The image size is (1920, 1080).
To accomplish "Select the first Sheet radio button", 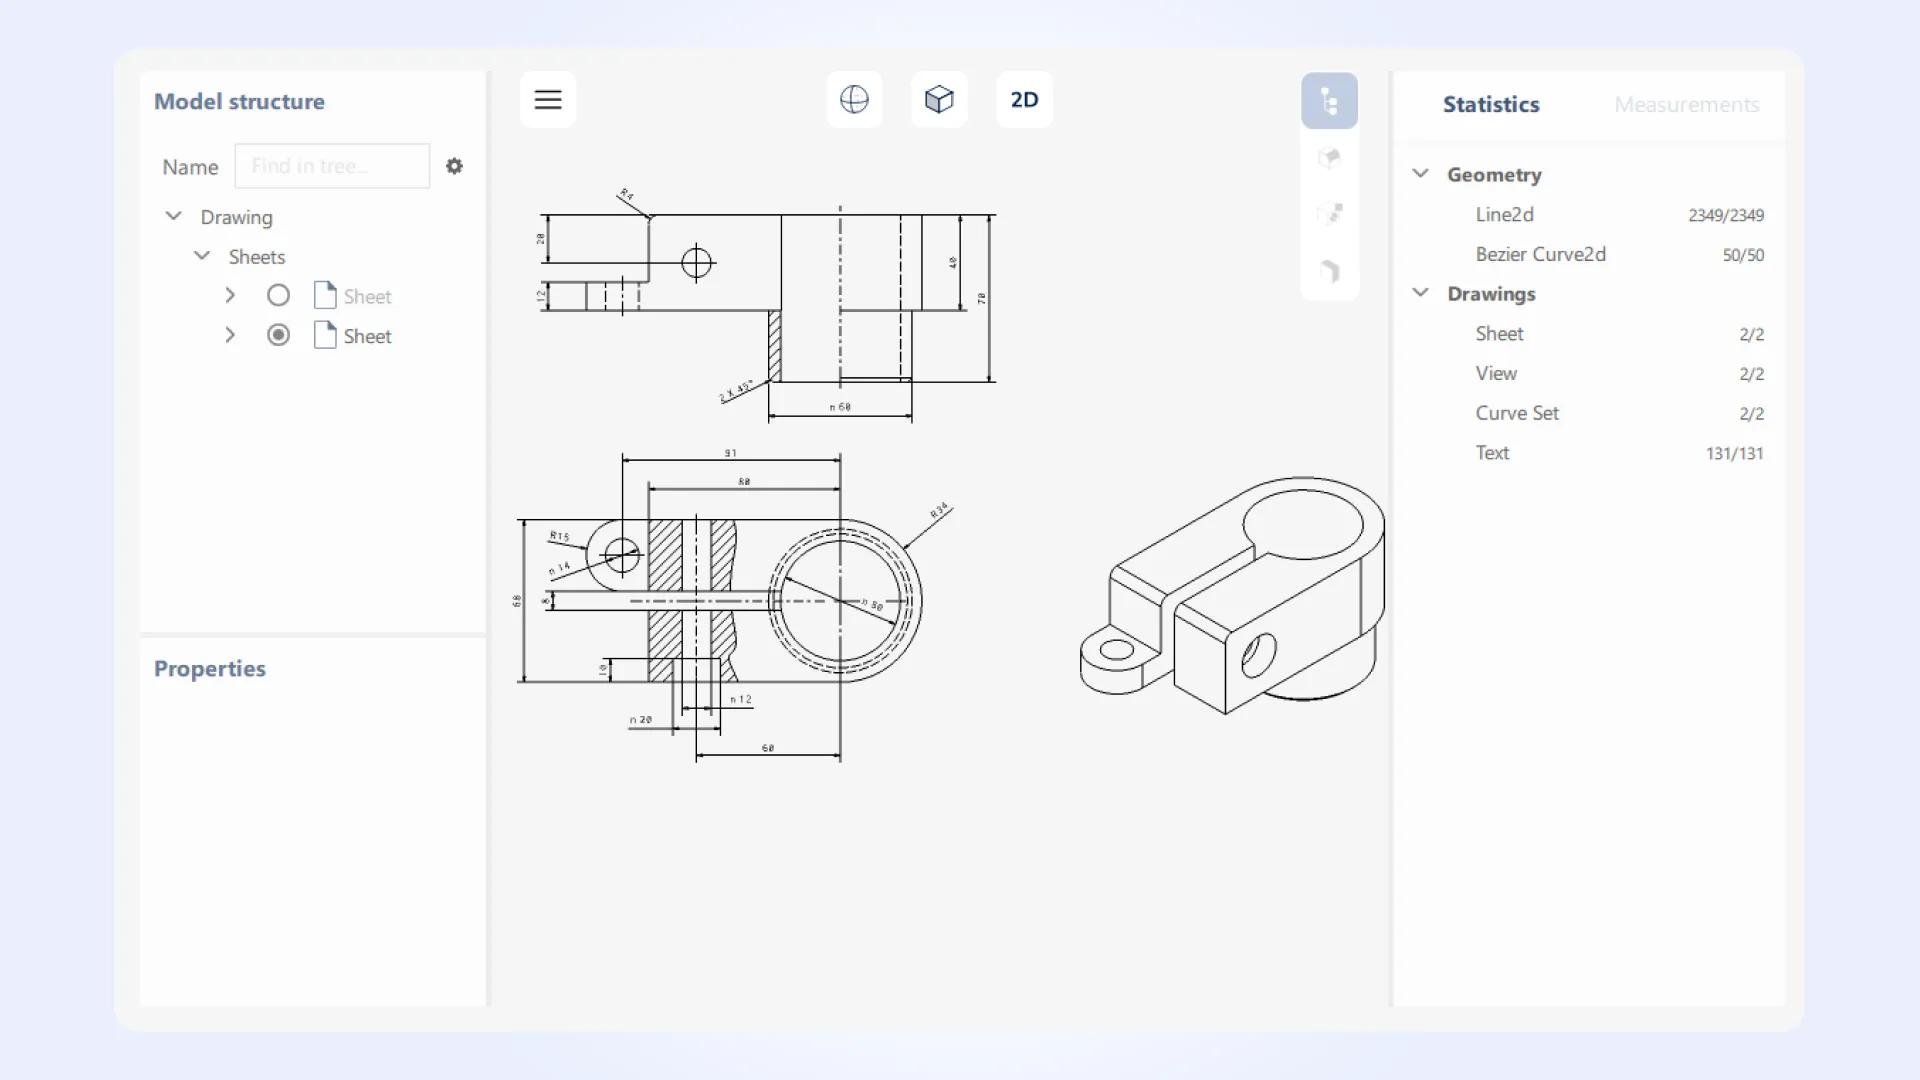I will coord(278,295).
